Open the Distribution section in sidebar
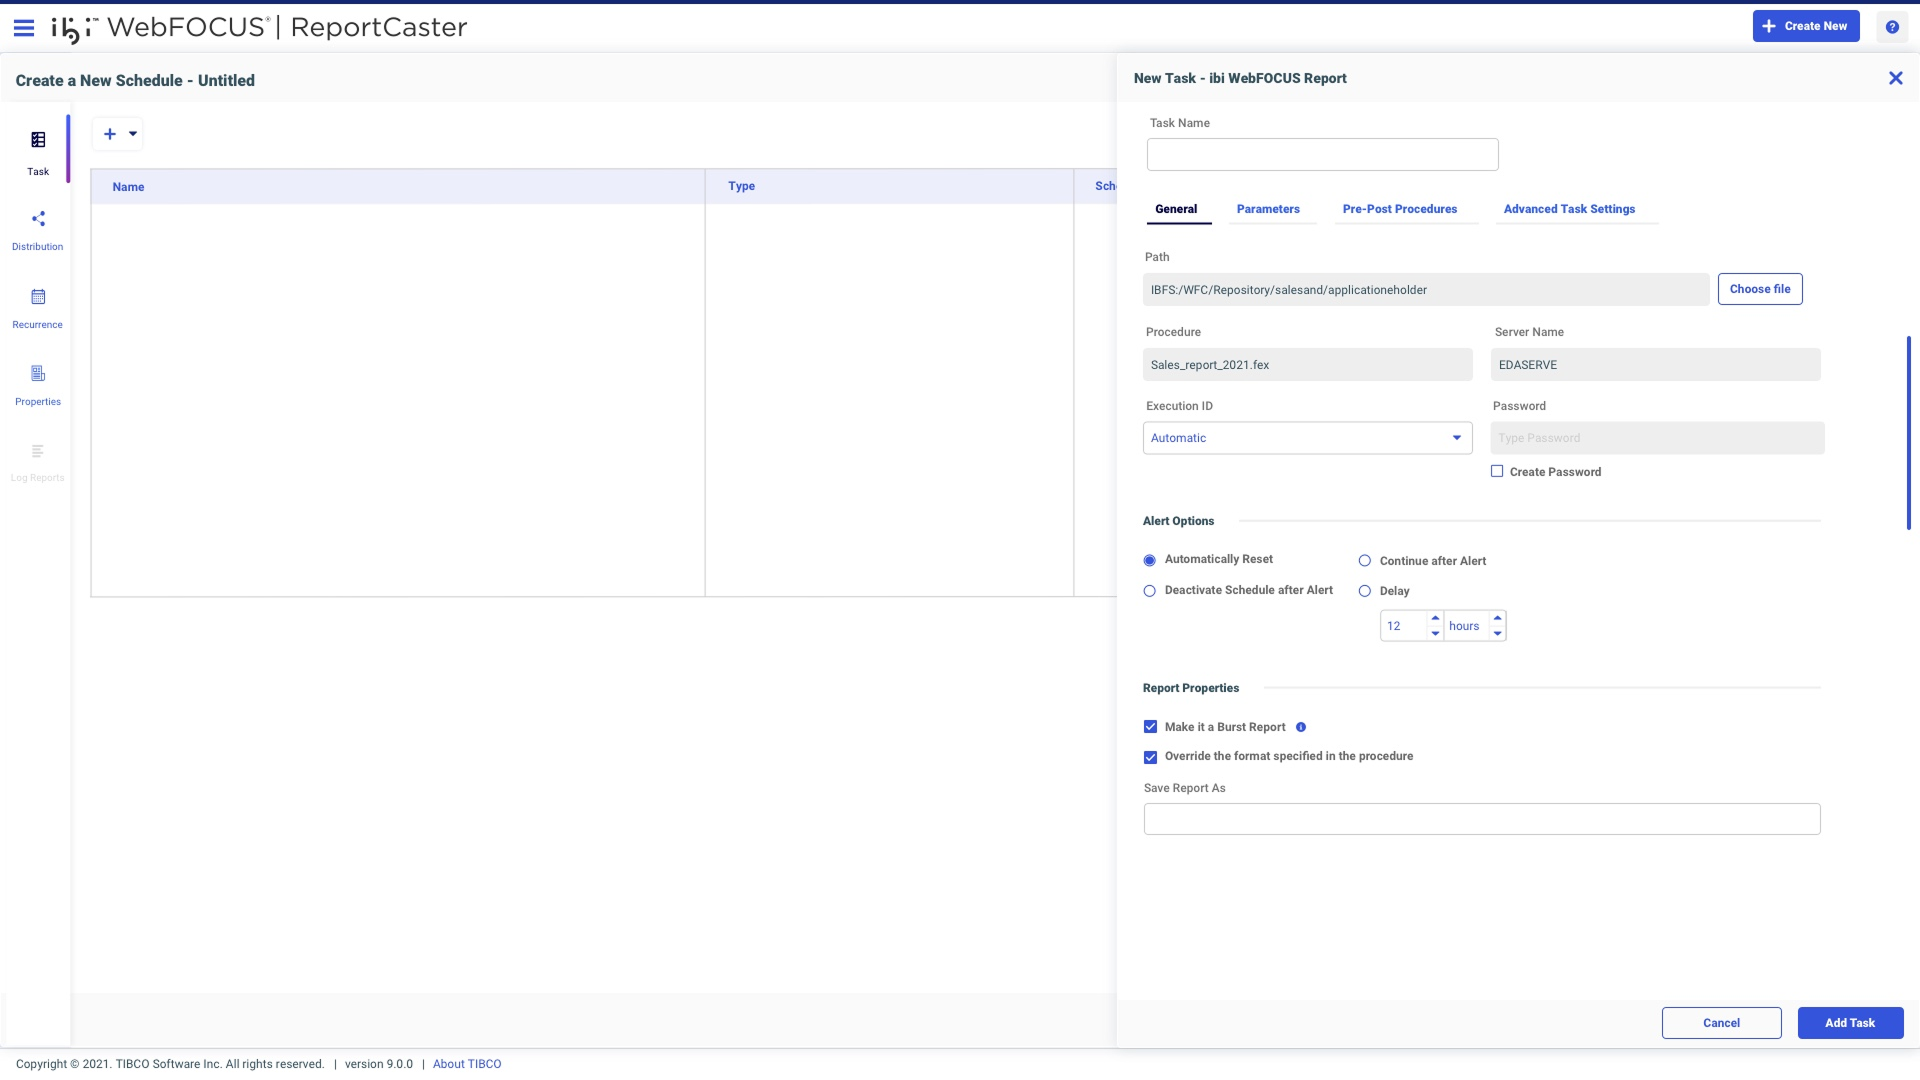 point(38,230)
